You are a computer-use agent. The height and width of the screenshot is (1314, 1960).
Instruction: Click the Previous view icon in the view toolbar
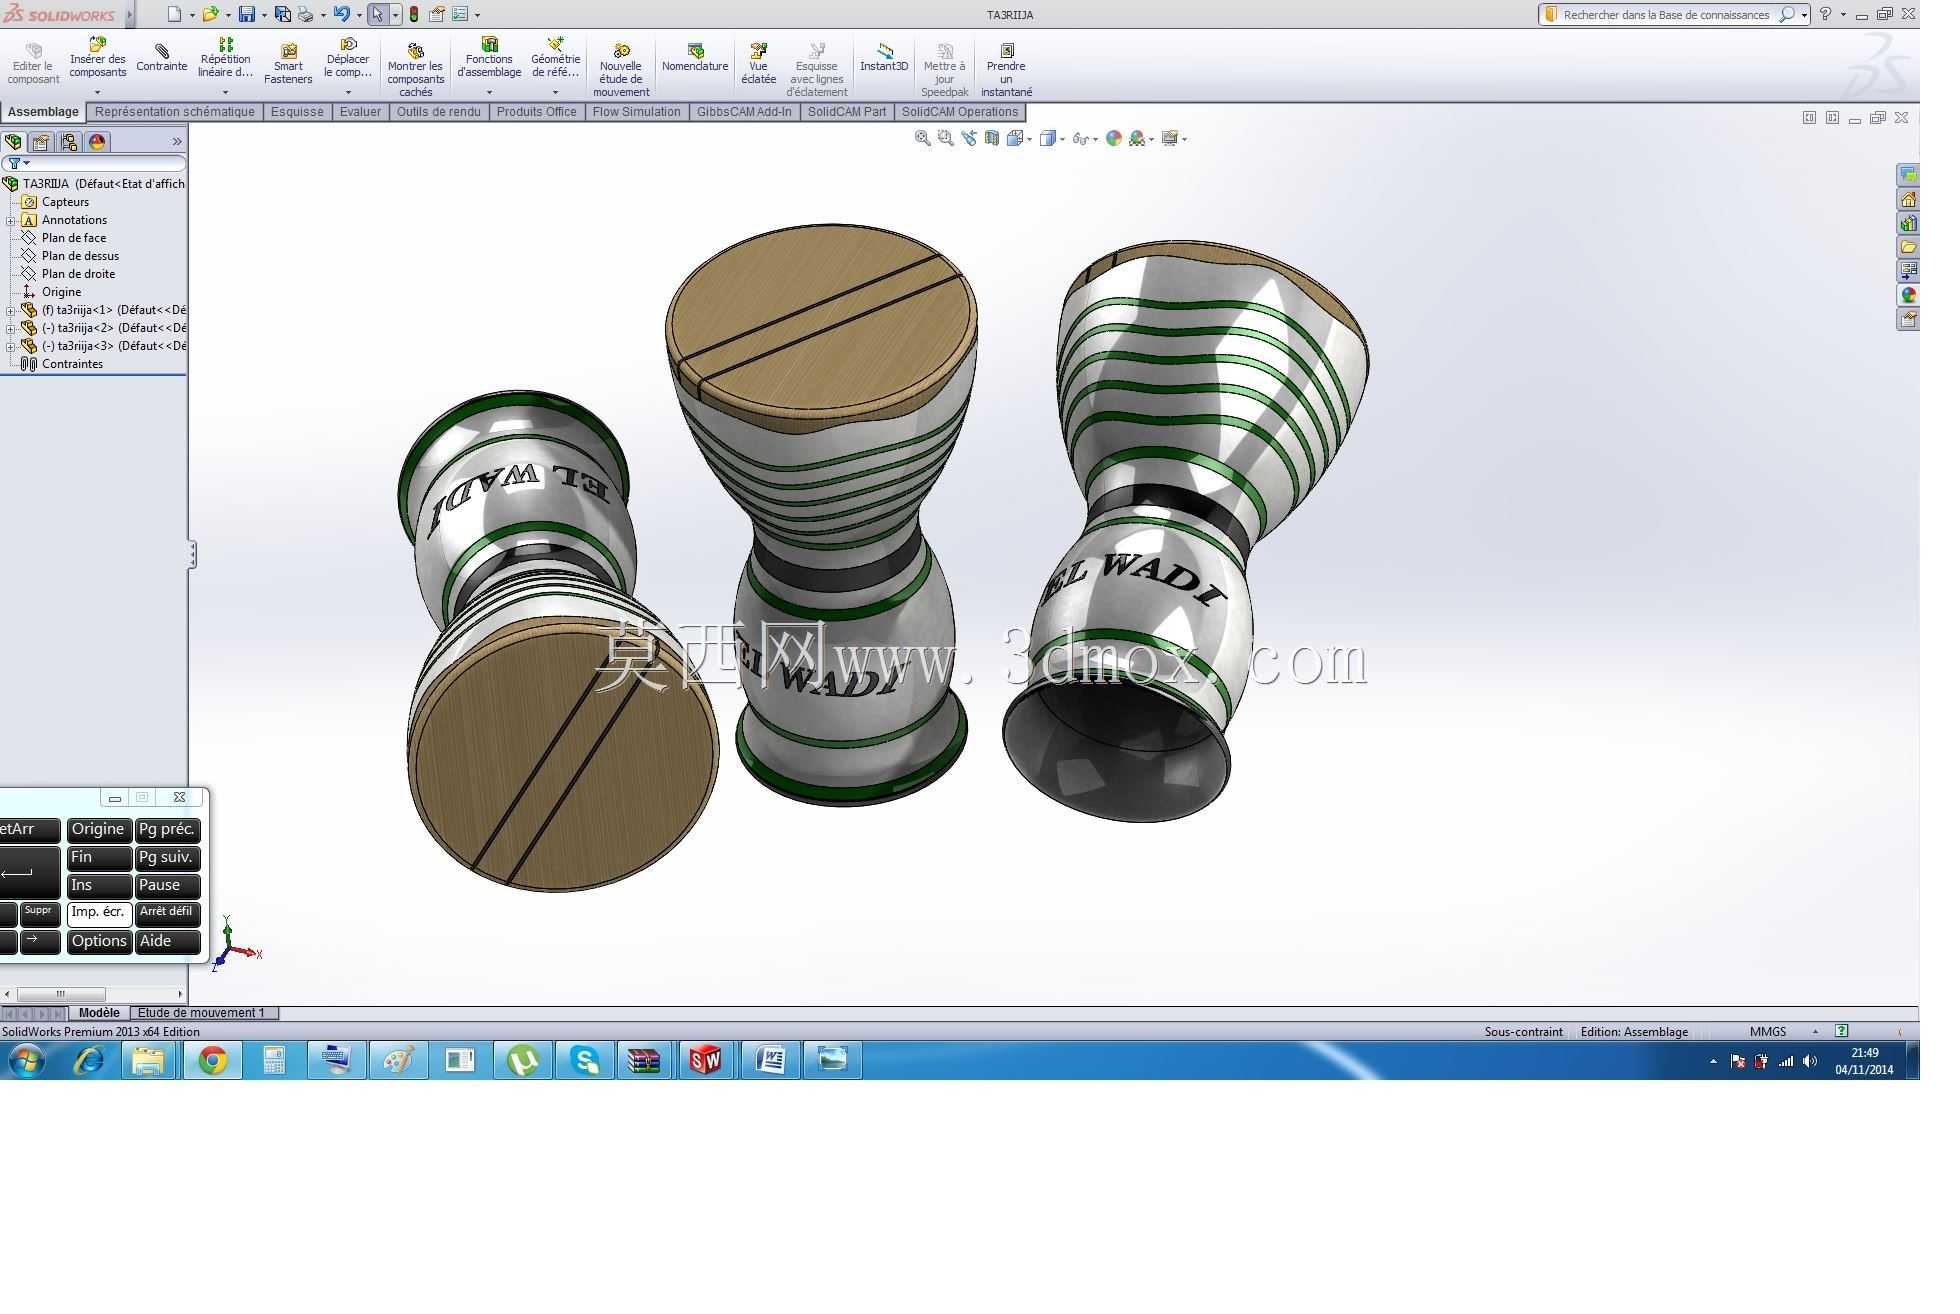click(x=969, y=139)
